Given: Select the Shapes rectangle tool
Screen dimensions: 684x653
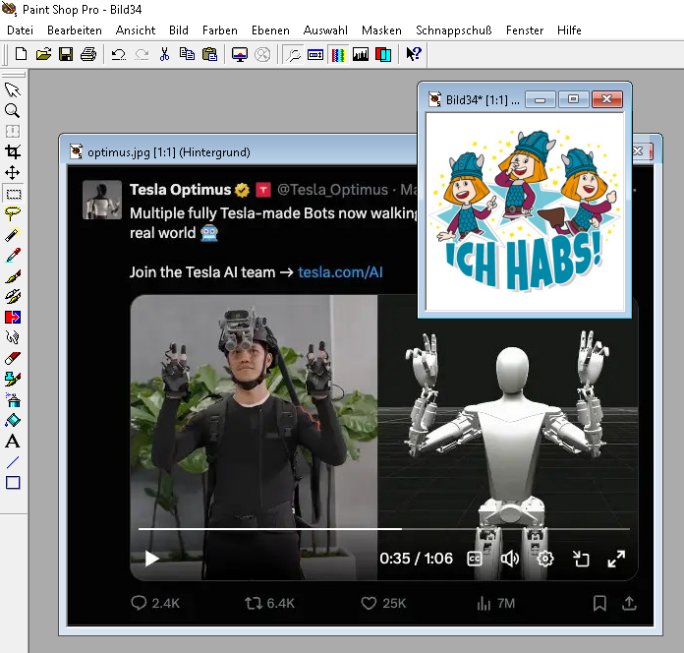Looking at the screenshot, I should 13,483.
